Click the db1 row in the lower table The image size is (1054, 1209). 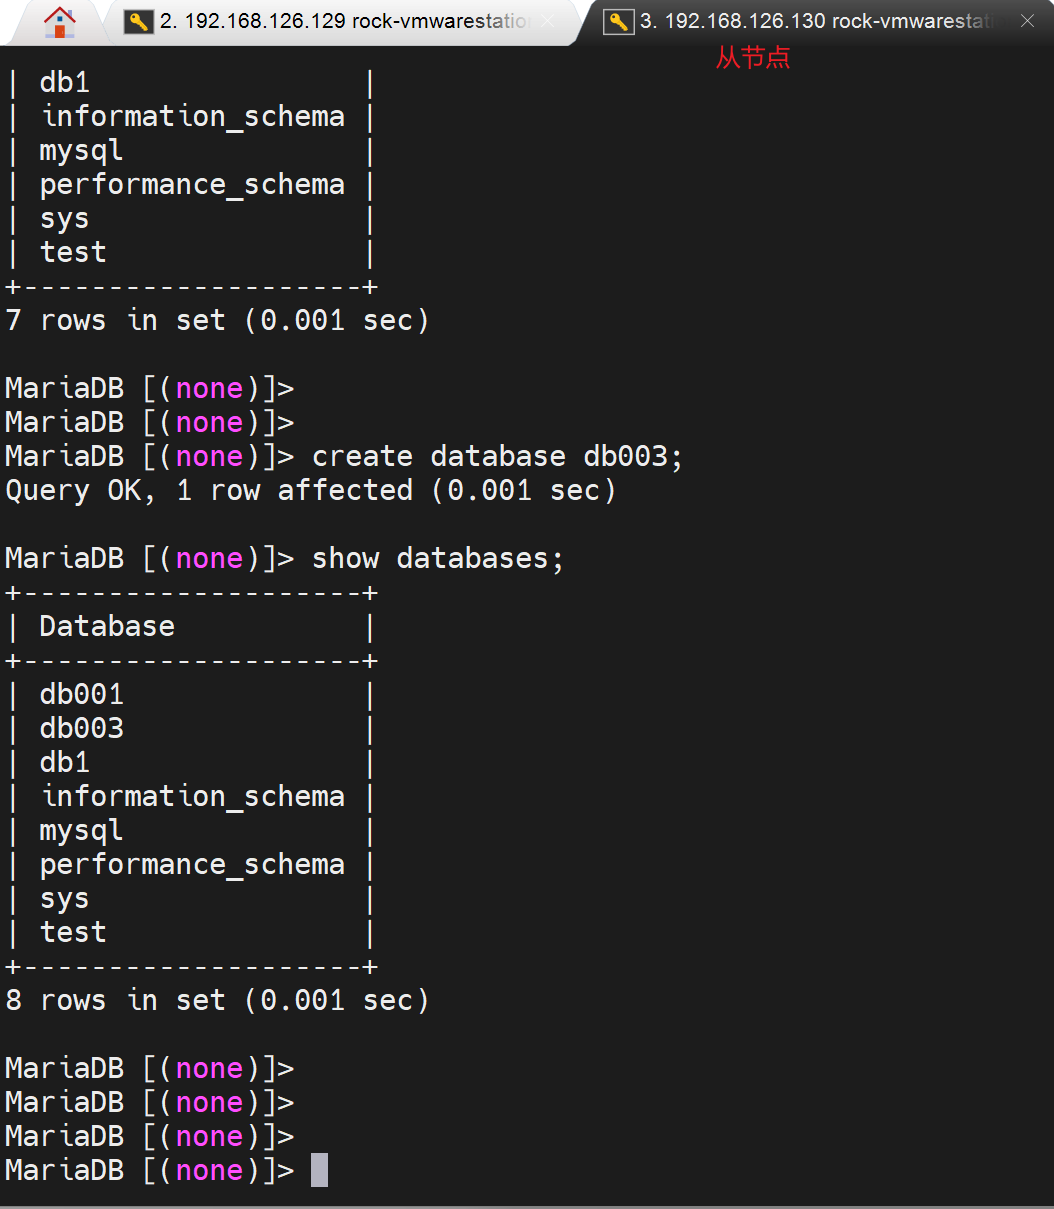(x=65, y=762)
